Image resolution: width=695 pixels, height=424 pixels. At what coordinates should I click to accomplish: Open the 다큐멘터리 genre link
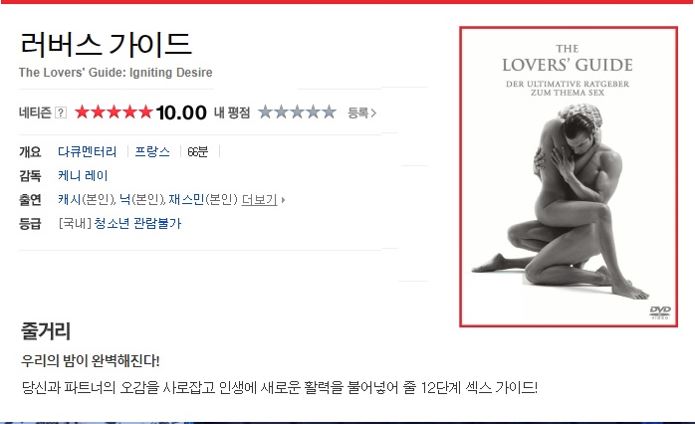click(87, 152)
